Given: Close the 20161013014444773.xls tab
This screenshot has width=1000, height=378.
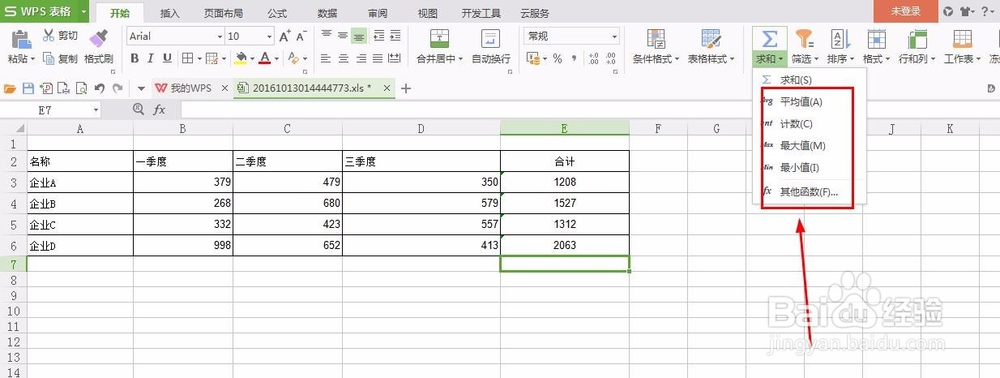Looking at the screenshot, I should point(386,89).
